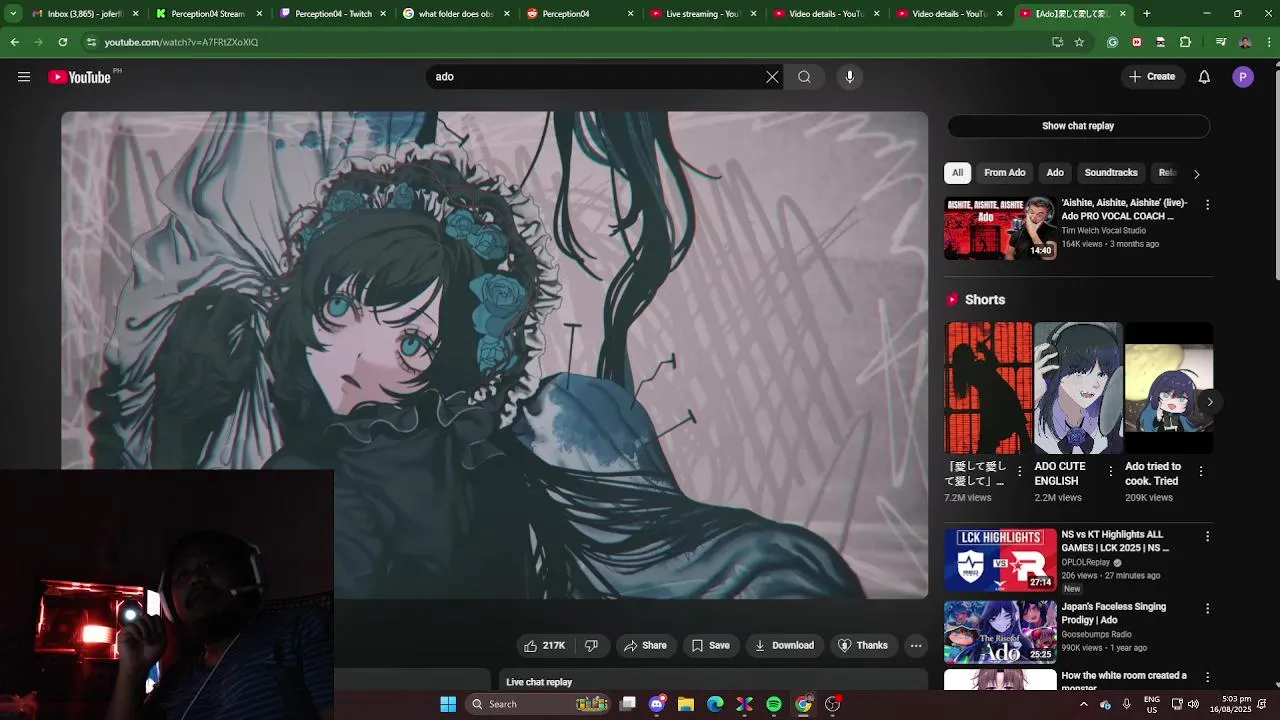This screenshot has width=1280, height=720.
Task: Click the Create button
Action: coord(1152,77)
